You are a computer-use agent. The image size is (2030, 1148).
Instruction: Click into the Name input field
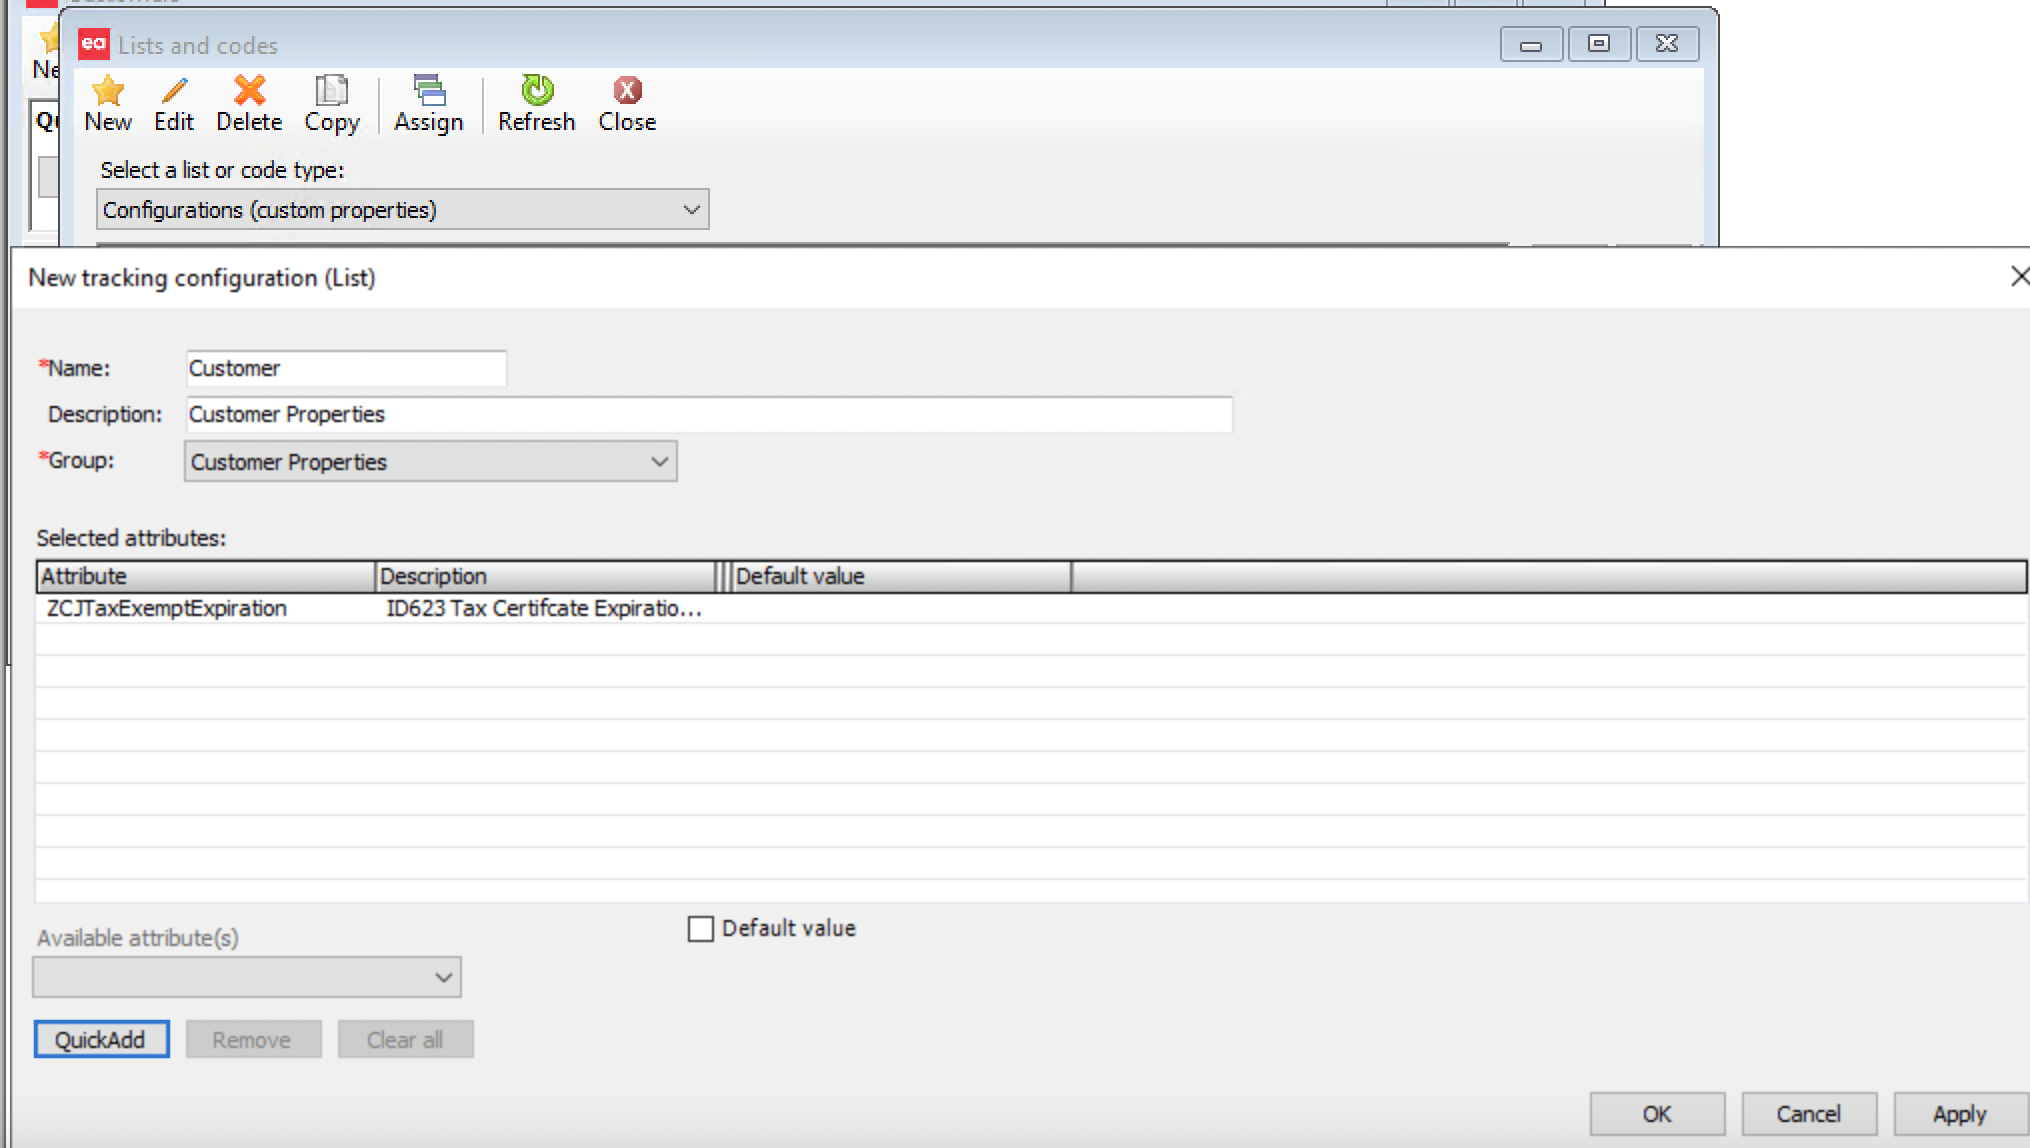pyautogui.click(x=346, y=368)
